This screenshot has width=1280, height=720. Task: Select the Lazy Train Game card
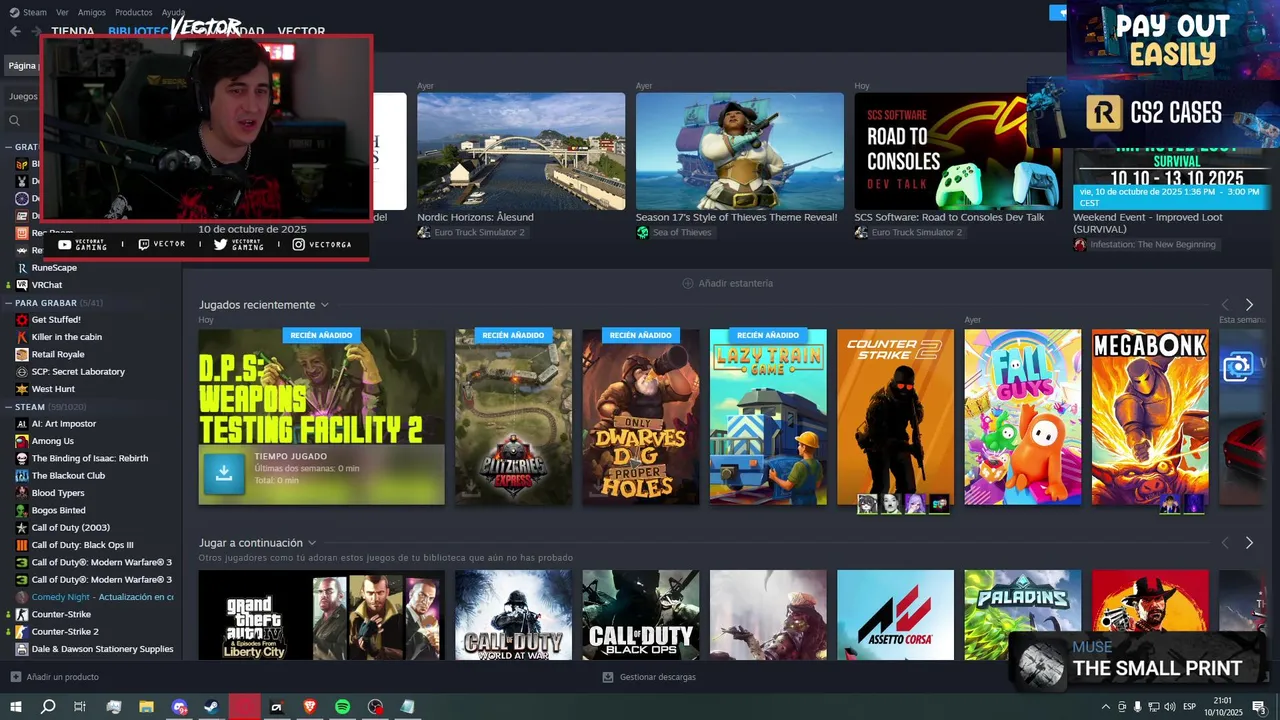pos(768,417)
